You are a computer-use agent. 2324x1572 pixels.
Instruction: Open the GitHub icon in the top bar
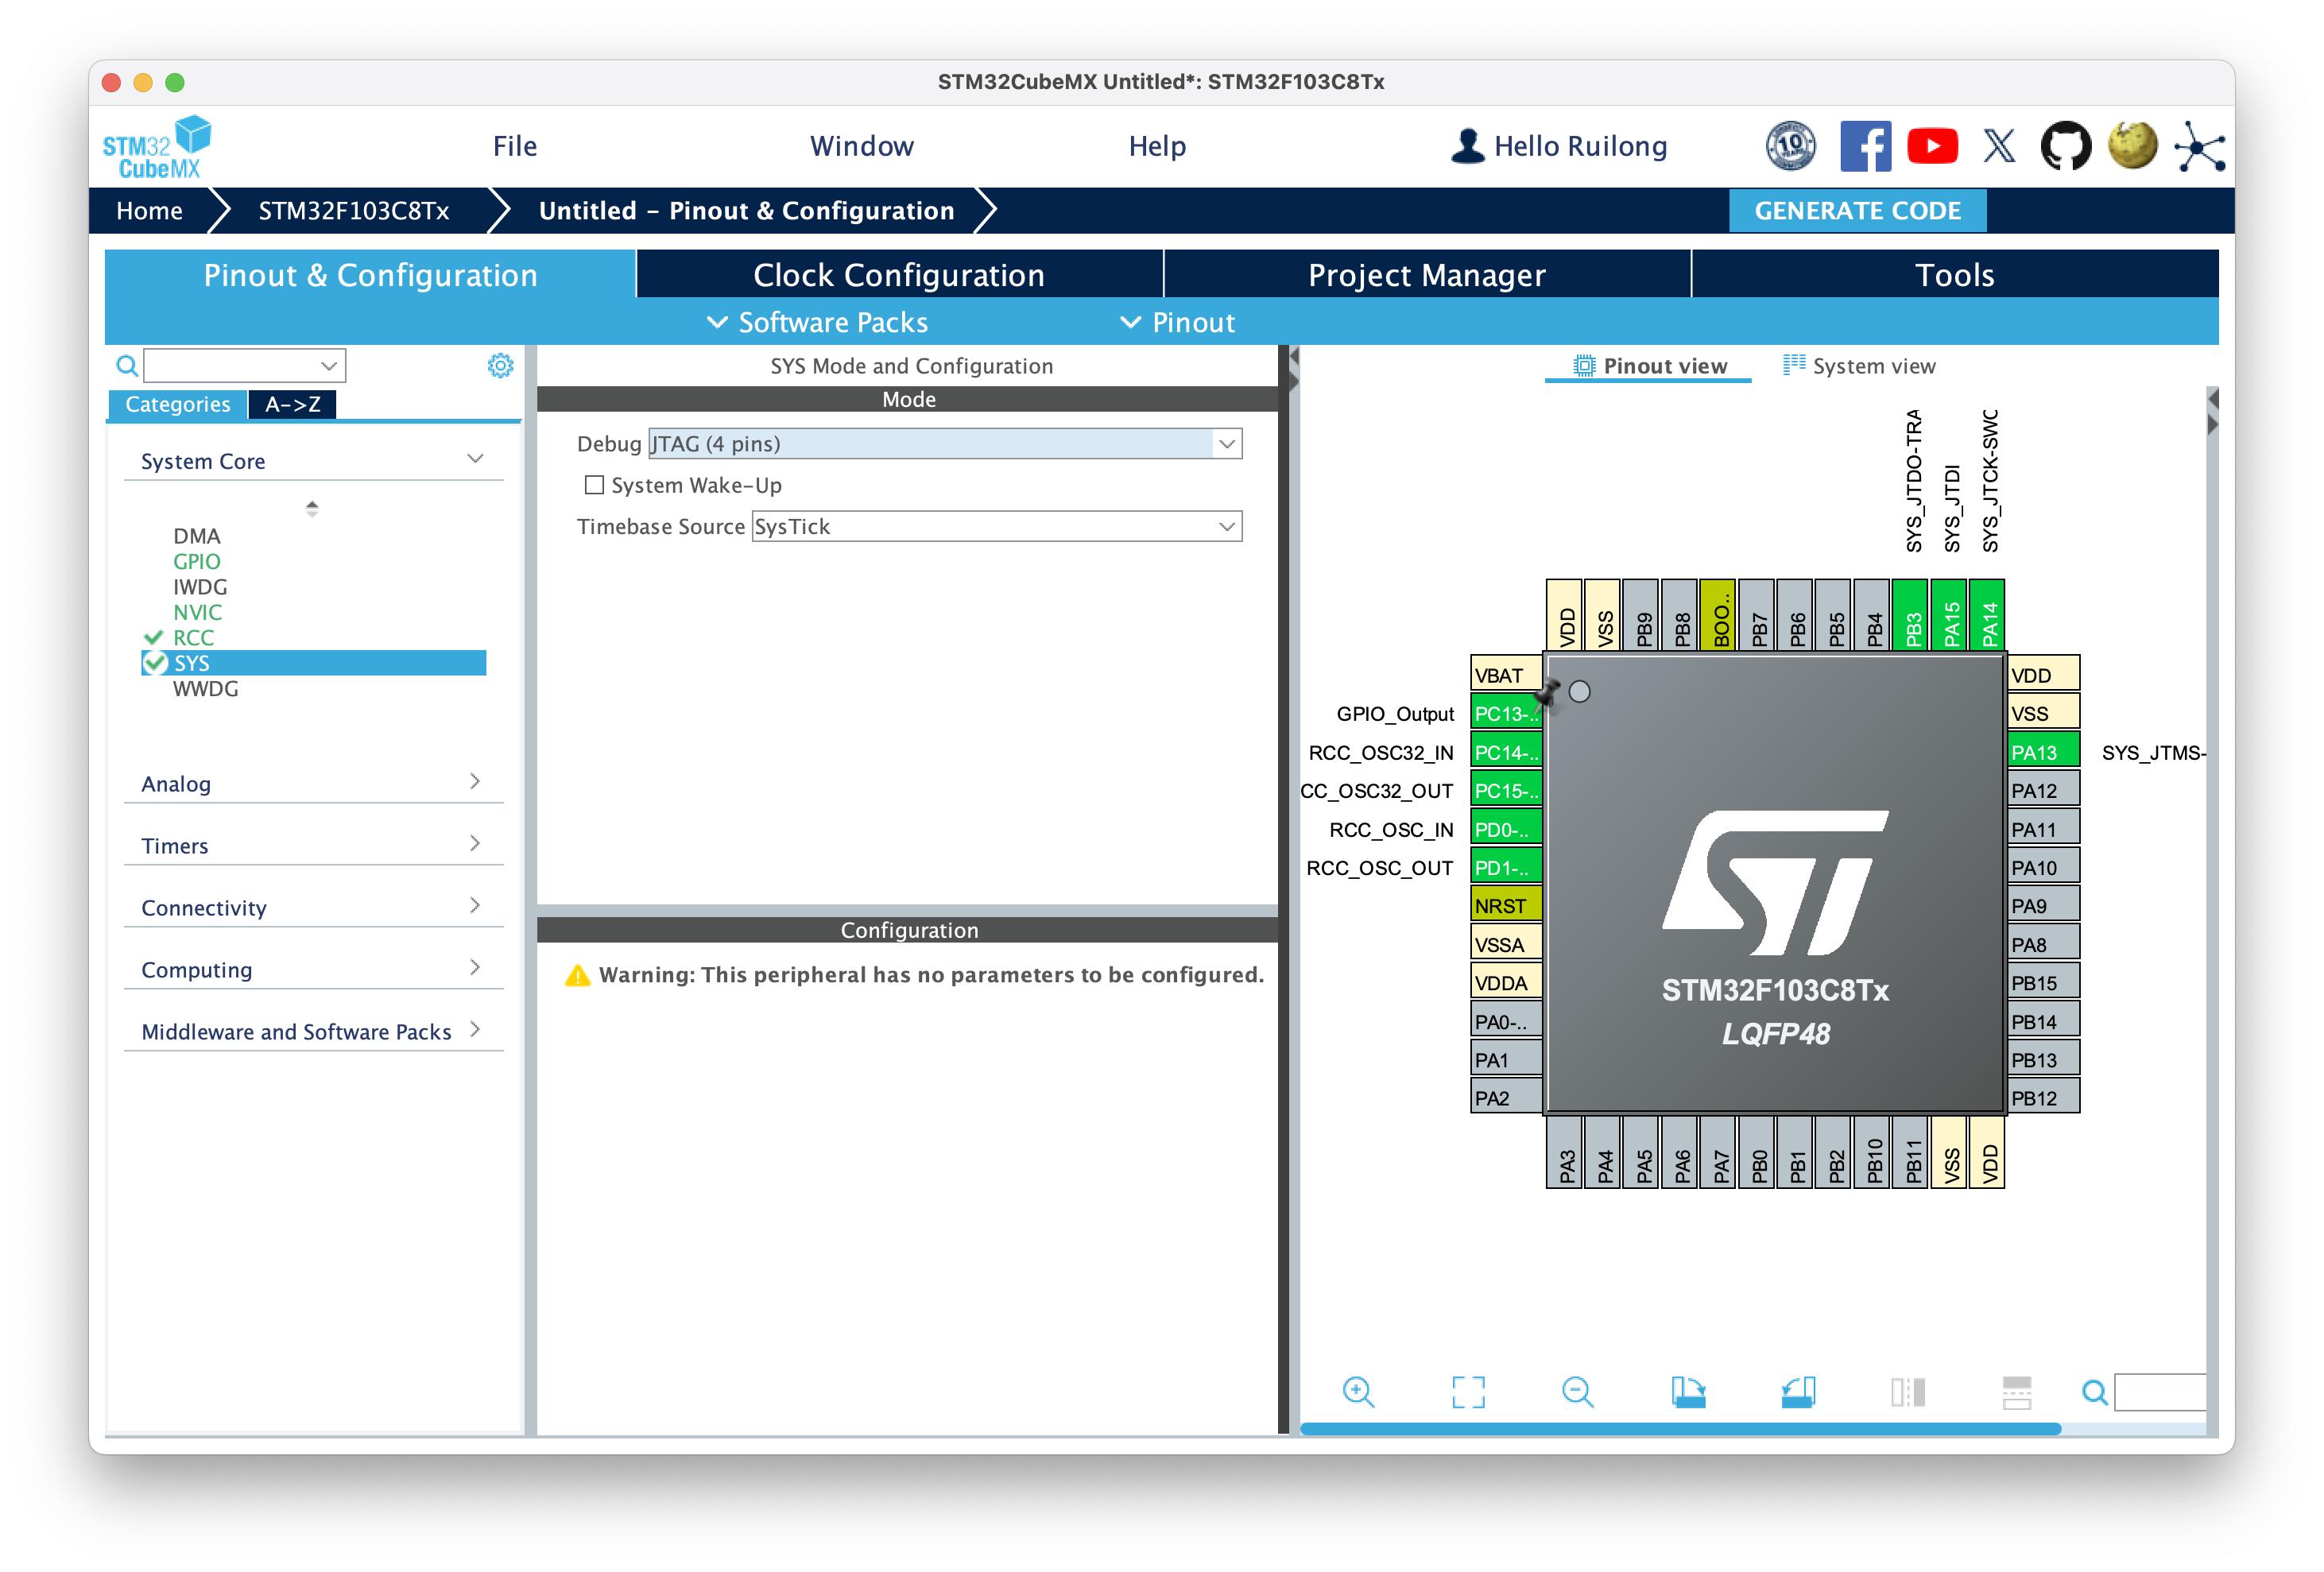click(x=2065, y=146)
